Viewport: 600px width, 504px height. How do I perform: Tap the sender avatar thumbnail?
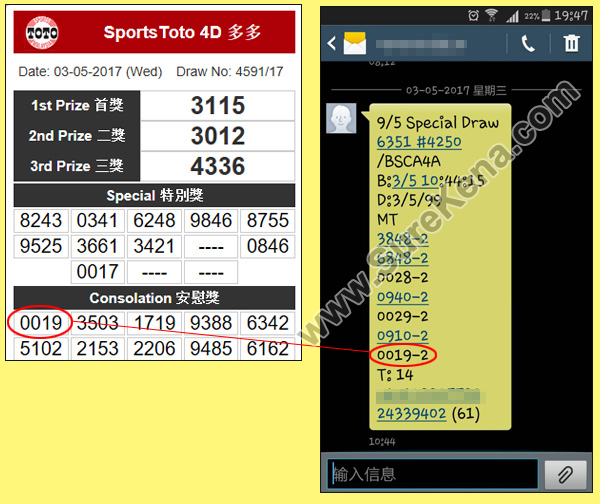[341, 118]
